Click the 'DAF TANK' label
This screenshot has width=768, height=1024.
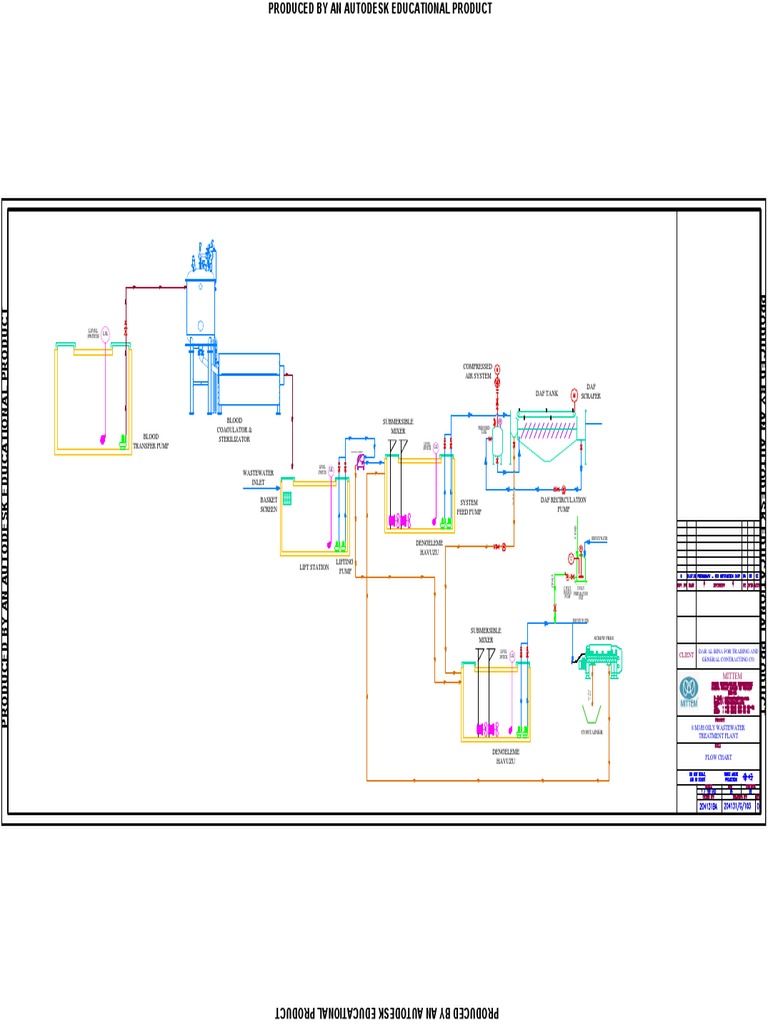[547, 394]
